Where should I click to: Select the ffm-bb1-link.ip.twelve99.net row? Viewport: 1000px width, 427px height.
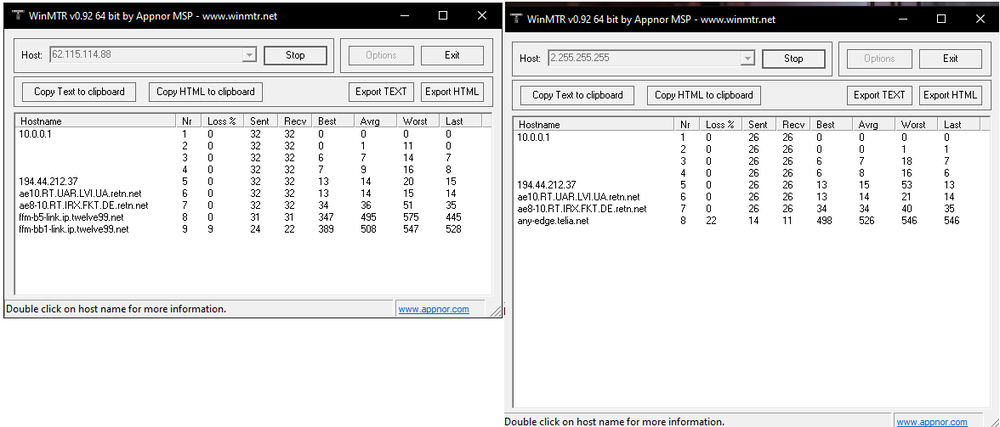74,229
